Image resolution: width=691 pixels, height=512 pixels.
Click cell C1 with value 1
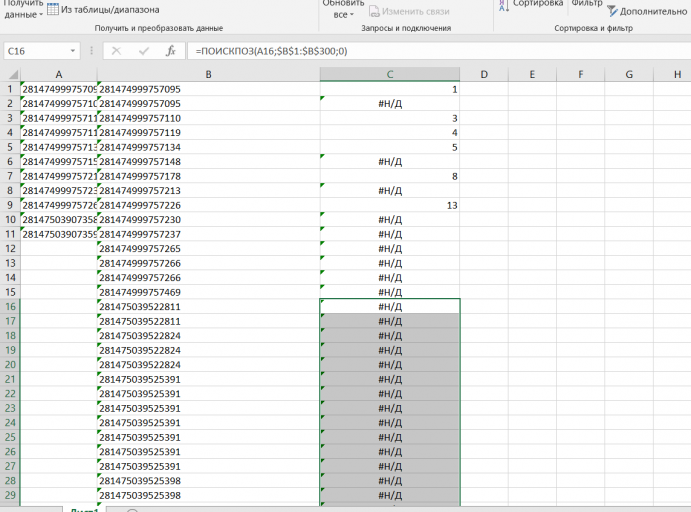pyautogui.click(x=390, y=89)
